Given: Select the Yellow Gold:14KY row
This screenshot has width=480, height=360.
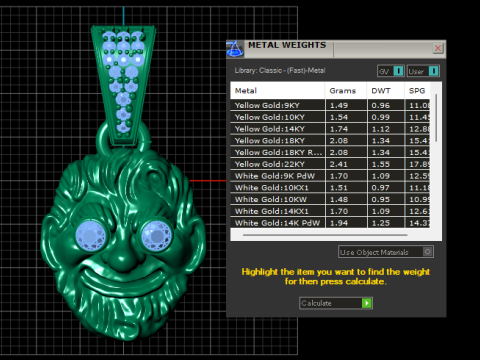Looking at the screenshot, I should pos(330,129).
